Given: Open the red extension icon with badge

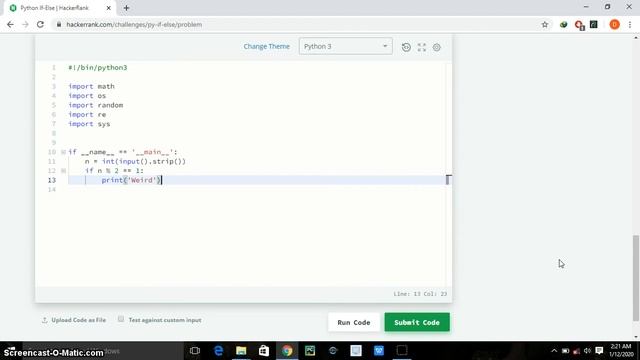Looking at the screenshot, I should [x=579, y=25].
